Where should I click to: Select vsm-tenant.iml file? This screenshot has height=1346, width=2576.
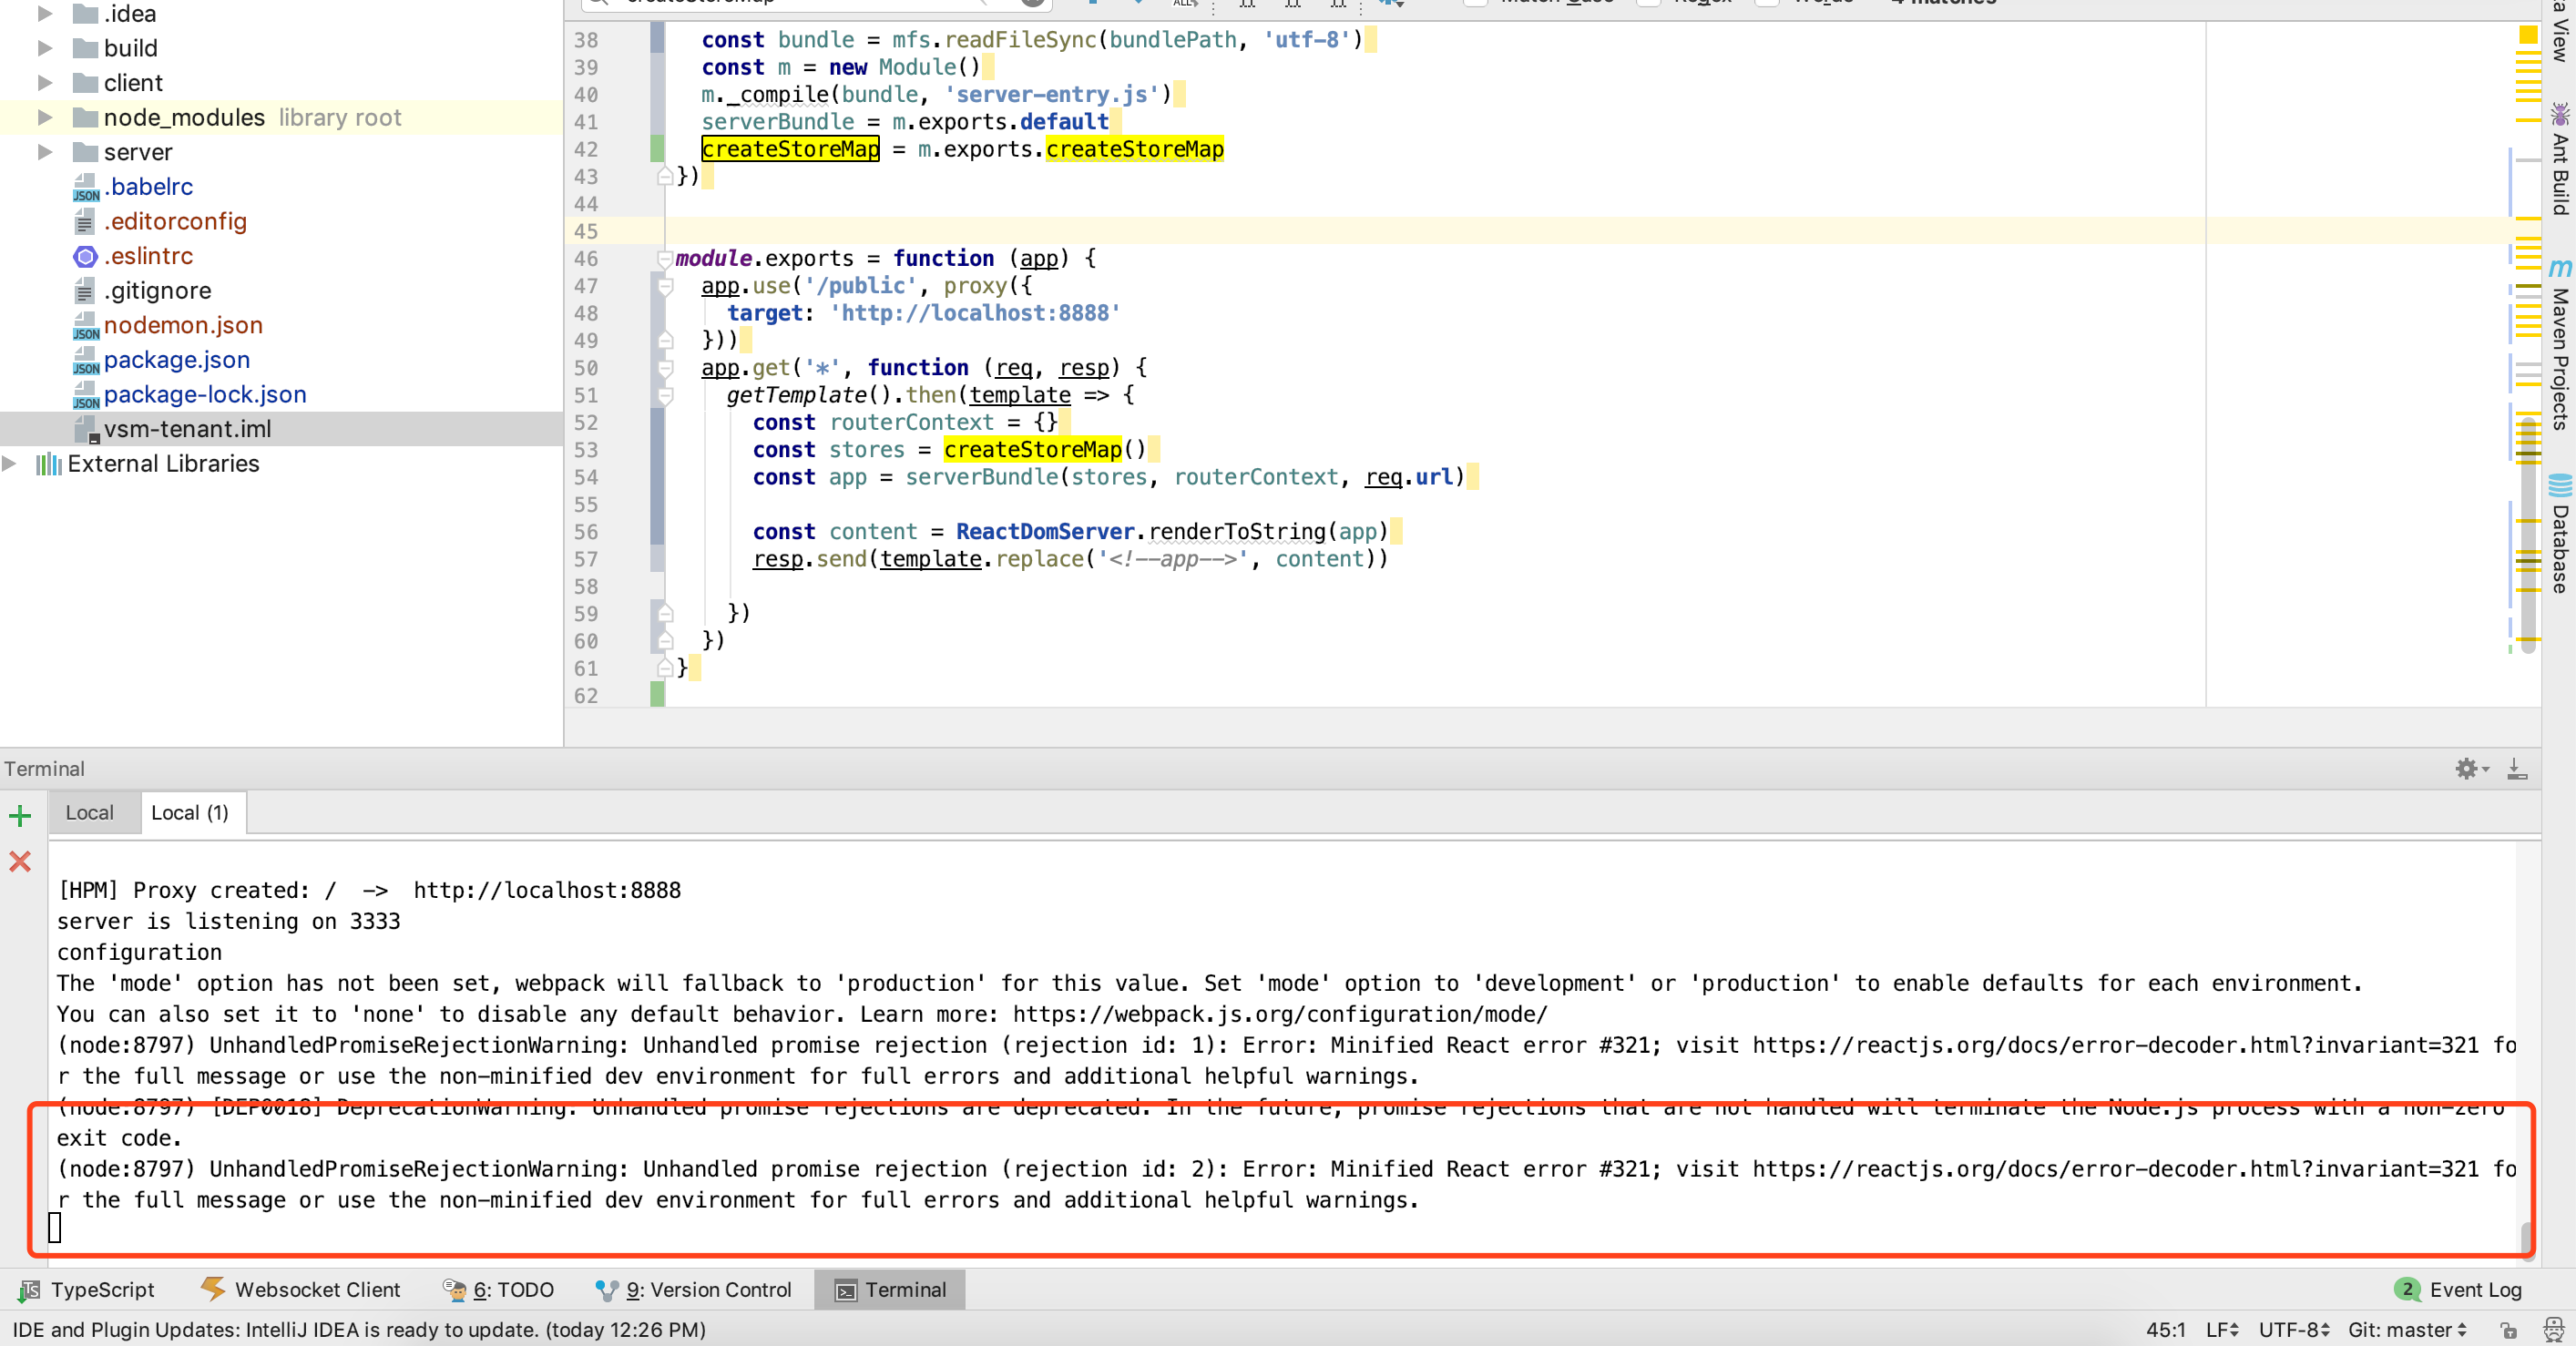[x=188, y=429]
